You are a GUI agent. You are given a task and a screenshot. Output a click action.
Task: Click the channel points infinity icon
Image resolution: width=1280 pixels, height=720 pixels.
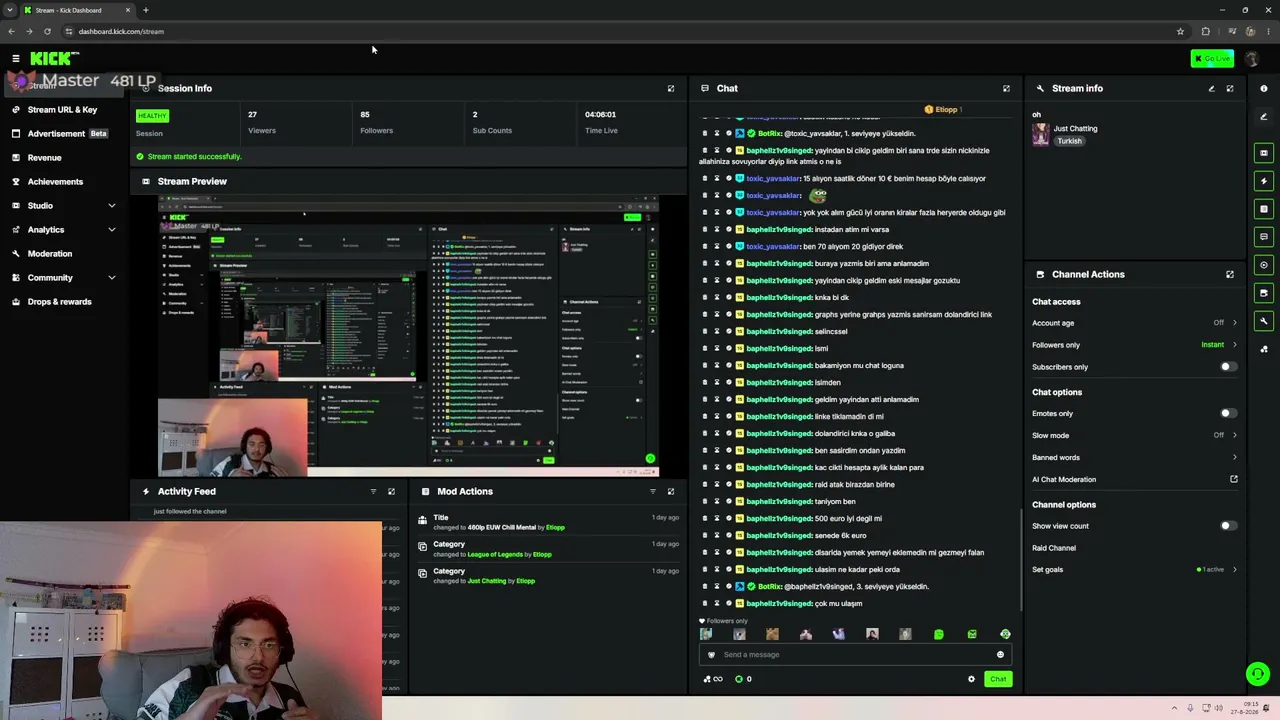[x=713, y=679]
